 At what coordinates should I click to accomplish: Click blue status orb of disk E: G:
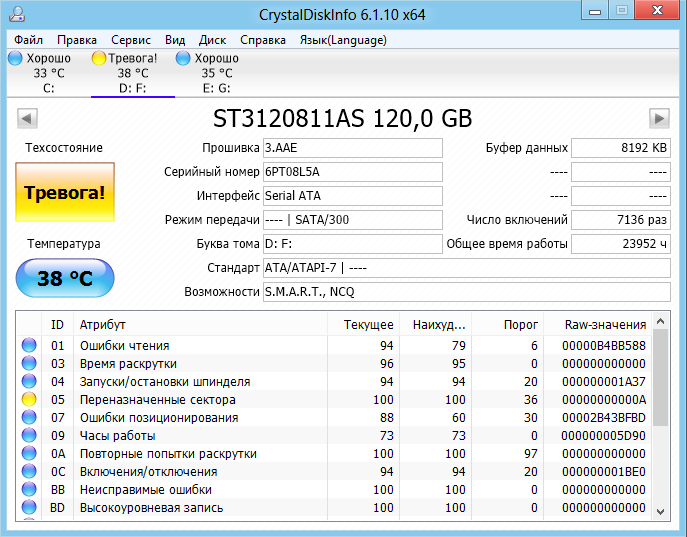pyautogui.click(x=183, y=58)
